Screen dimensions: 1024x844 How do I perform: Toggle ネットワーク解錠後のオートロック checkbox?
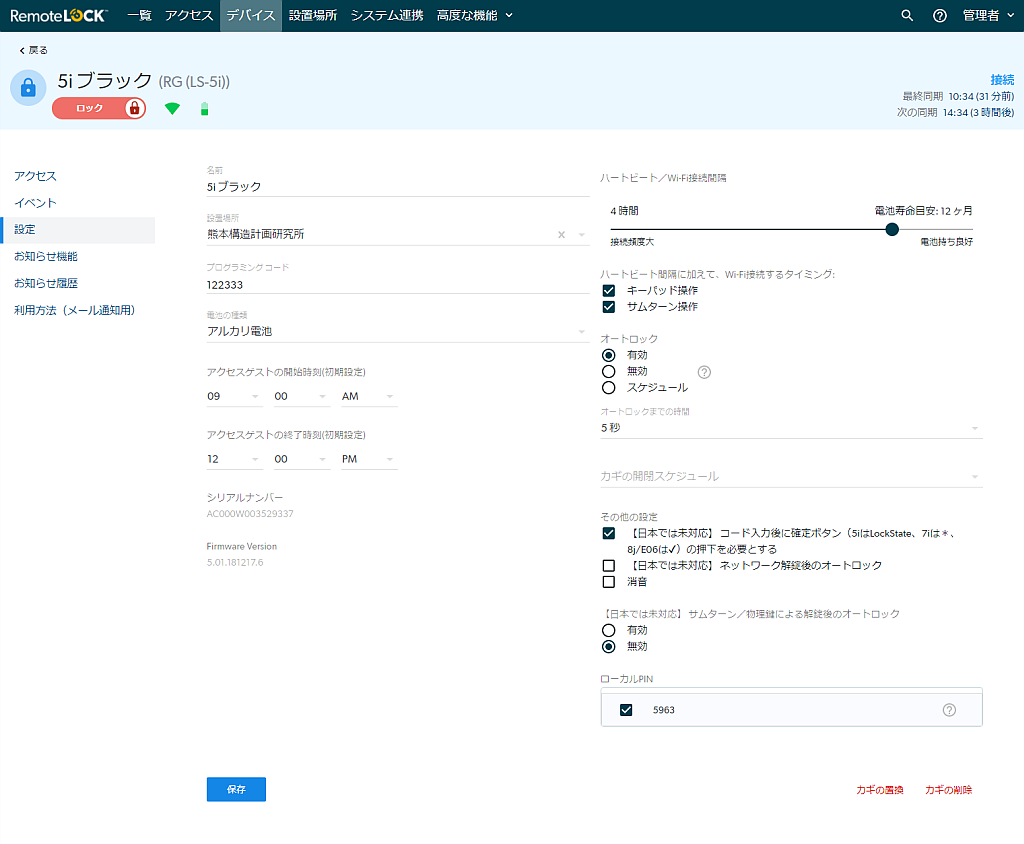coord(609,566)
